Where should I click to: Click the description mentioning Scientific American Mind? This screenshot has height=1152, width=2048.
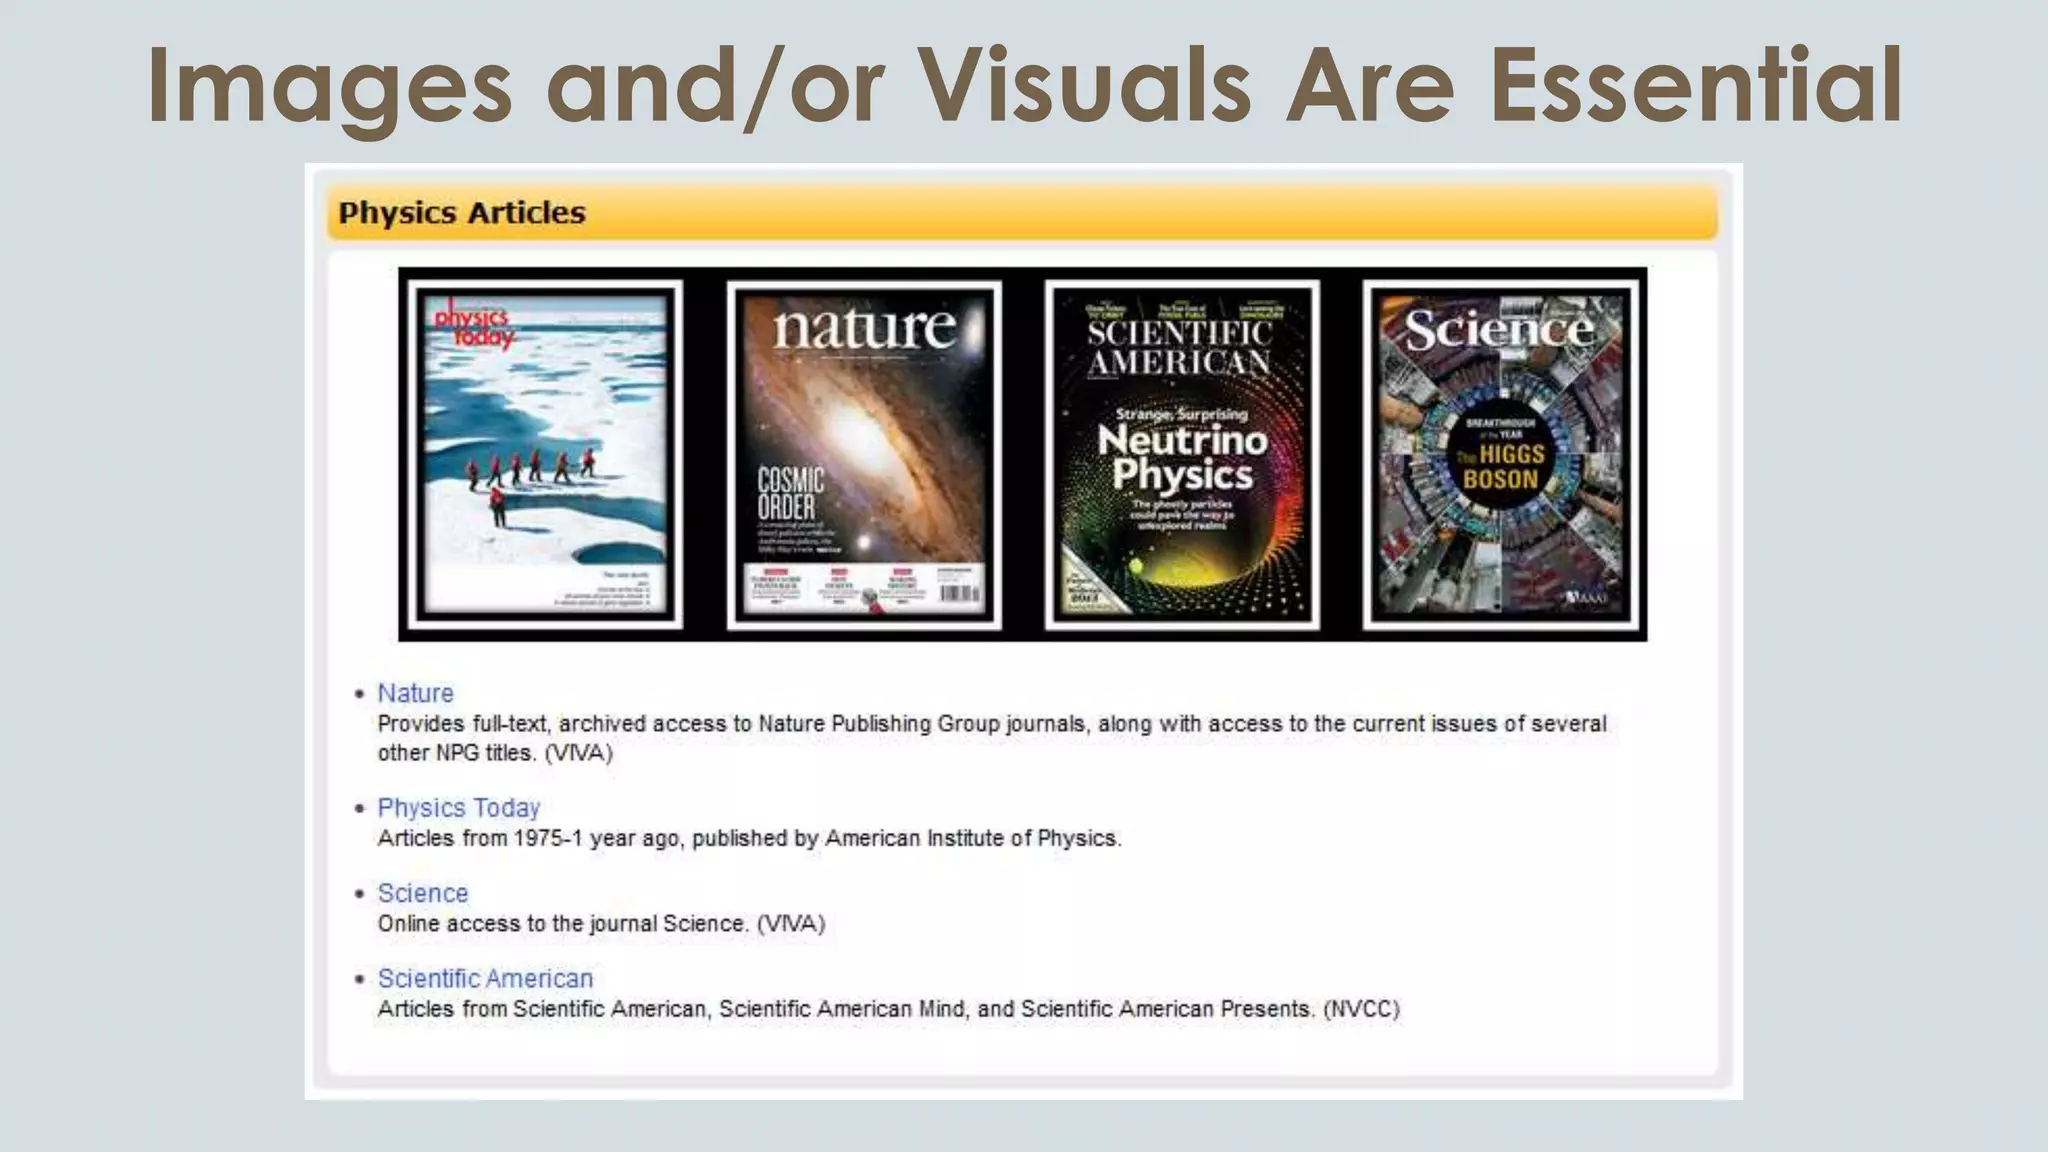(888, 1009)
